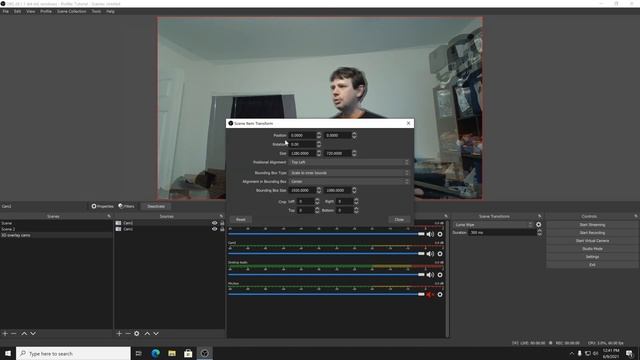The width and height of the screenshot is (640, 360).
Task: Move the selected source down with the Sources down arrow
Action: point(156,333)
